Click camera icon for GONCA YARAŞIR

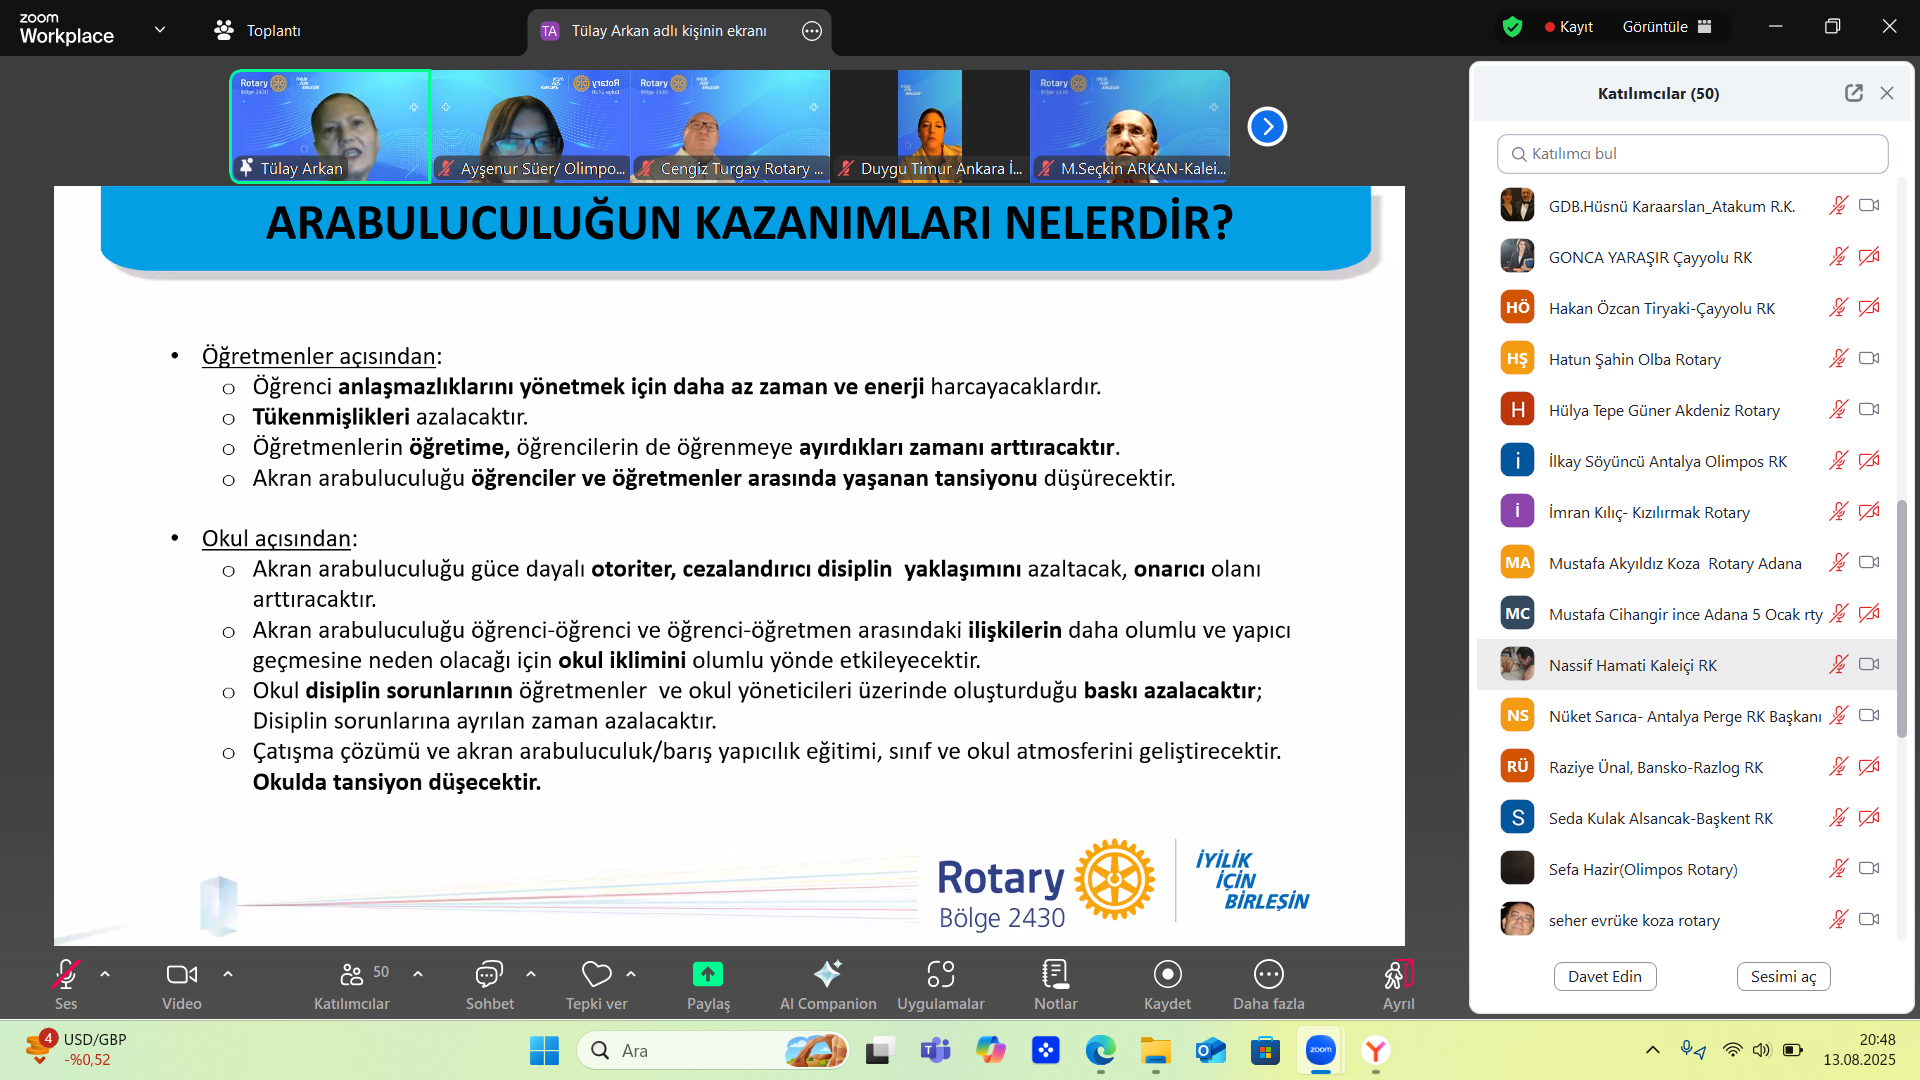[x=1869, y=257]
